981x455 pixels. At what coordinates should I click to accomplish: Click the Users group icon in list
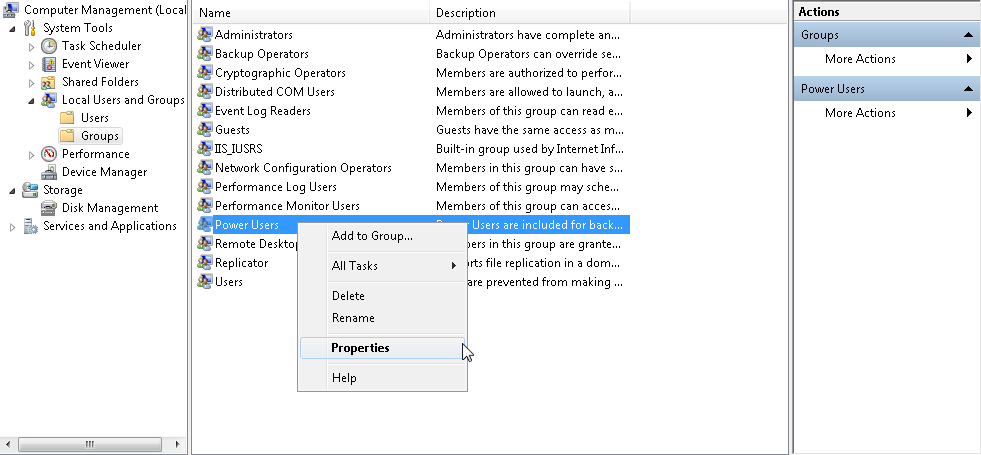205,281
